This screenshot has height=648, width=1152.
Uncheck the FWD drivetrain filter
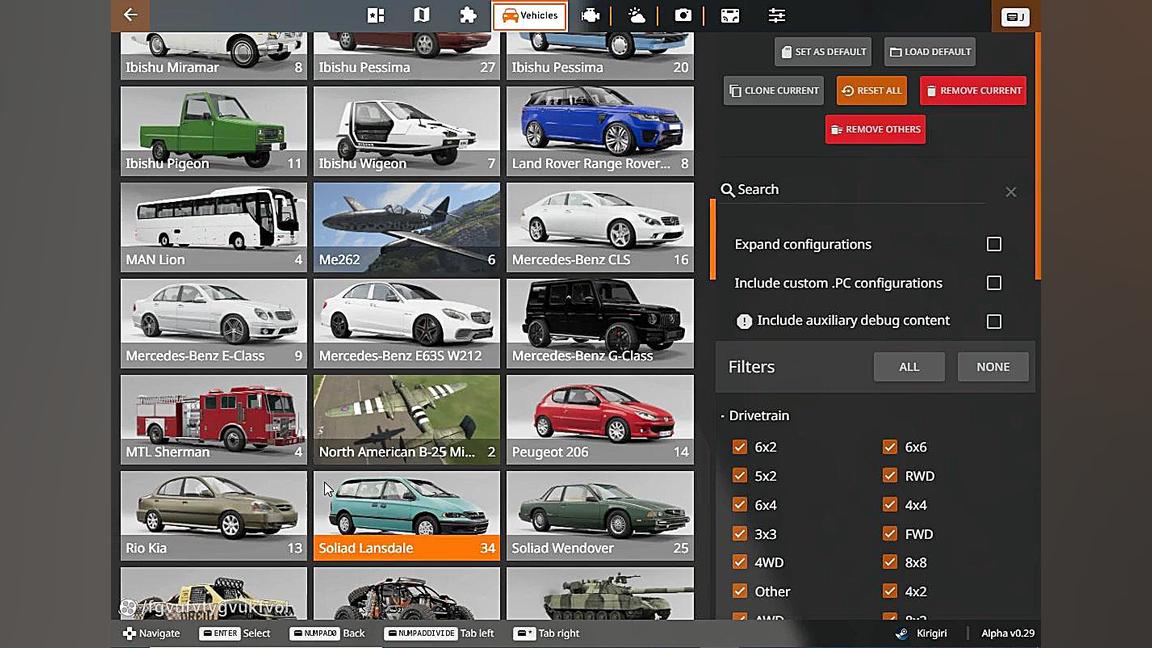(890, 534)
